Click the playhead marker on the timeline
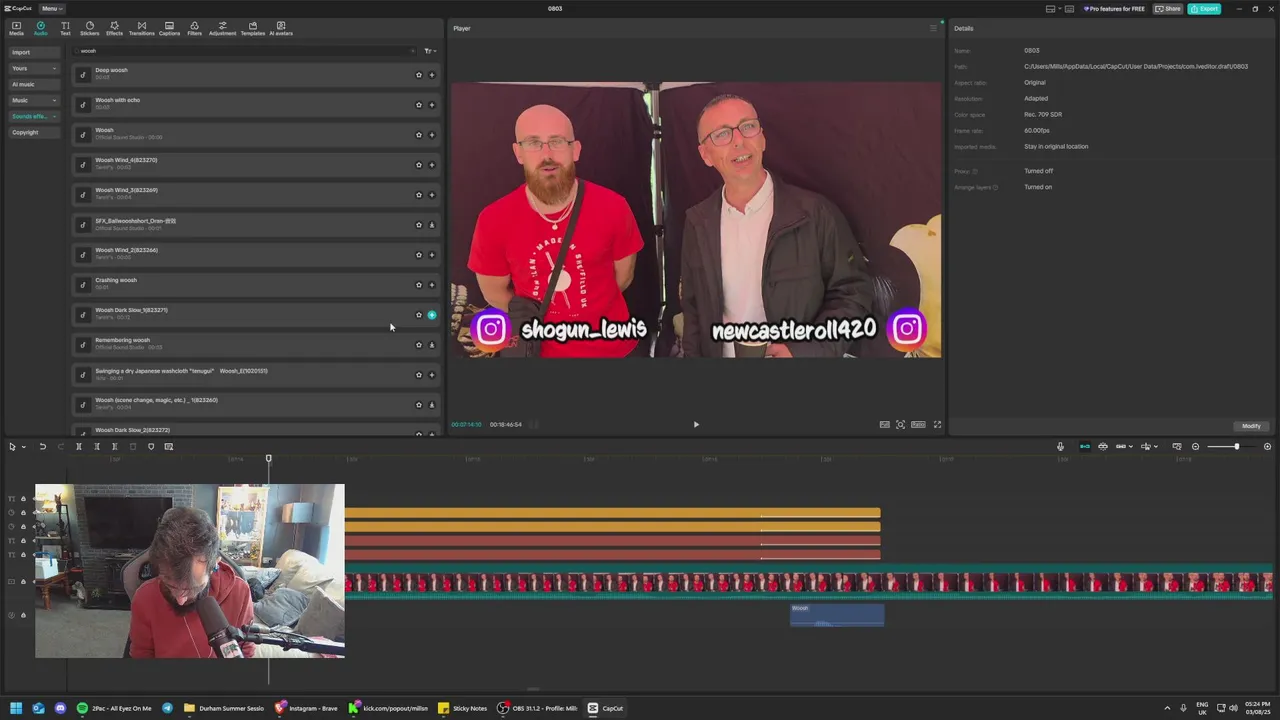1280x720 pixels. (x=268, y=459)
